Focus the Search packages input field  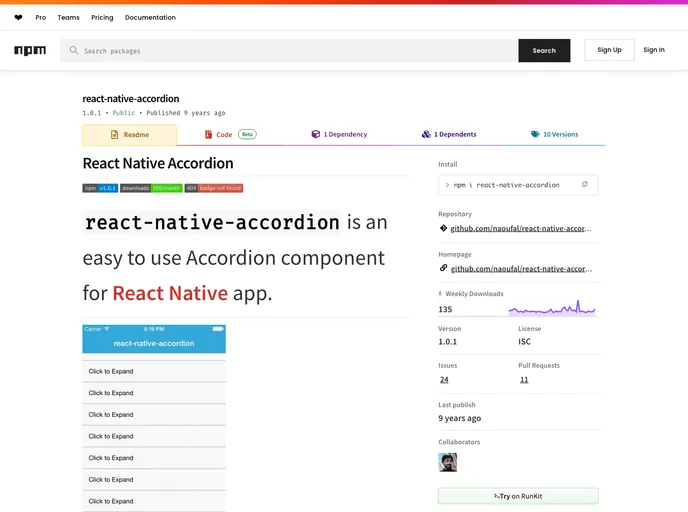tap(289, 50)
